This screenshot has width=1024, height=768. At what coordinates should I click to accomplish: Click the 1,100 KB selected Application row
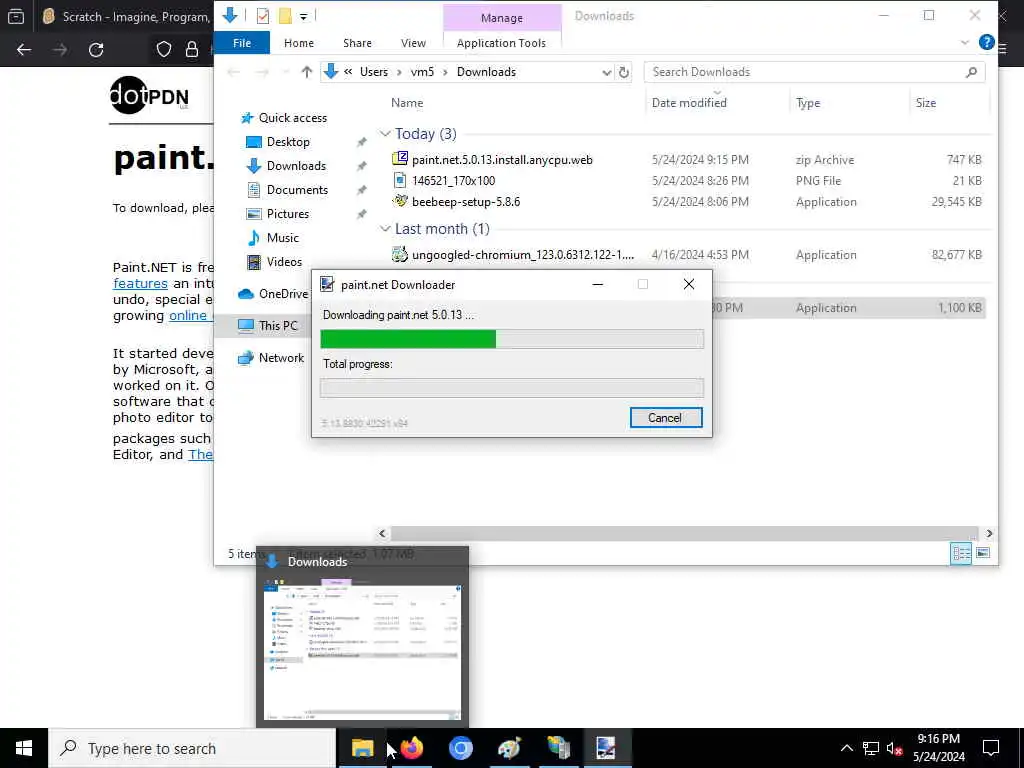(848, 308)
